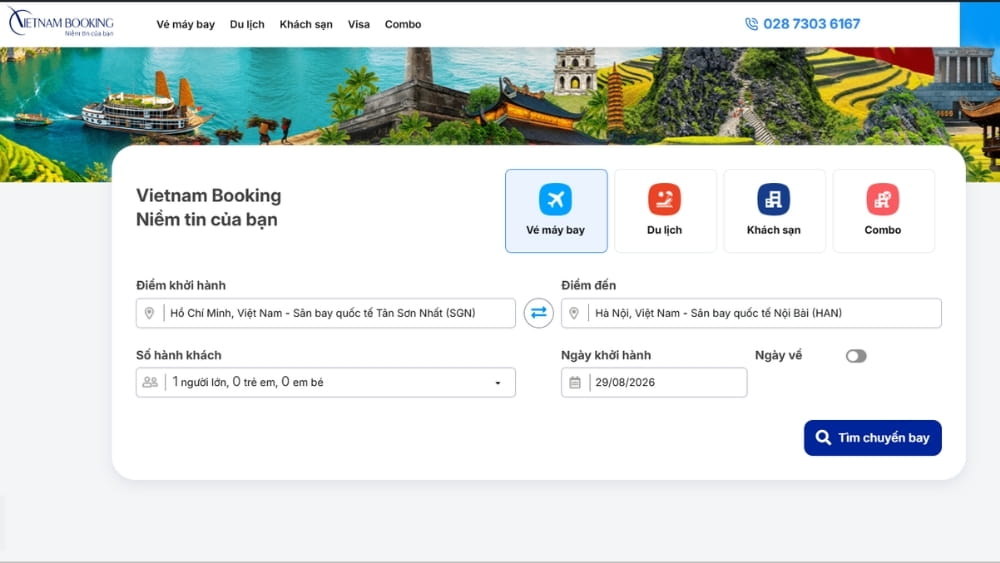The image size is (1000, 563).
Task: Click the Vietnam Booking Niềm tin heading
Action: [x=209, y=207]
